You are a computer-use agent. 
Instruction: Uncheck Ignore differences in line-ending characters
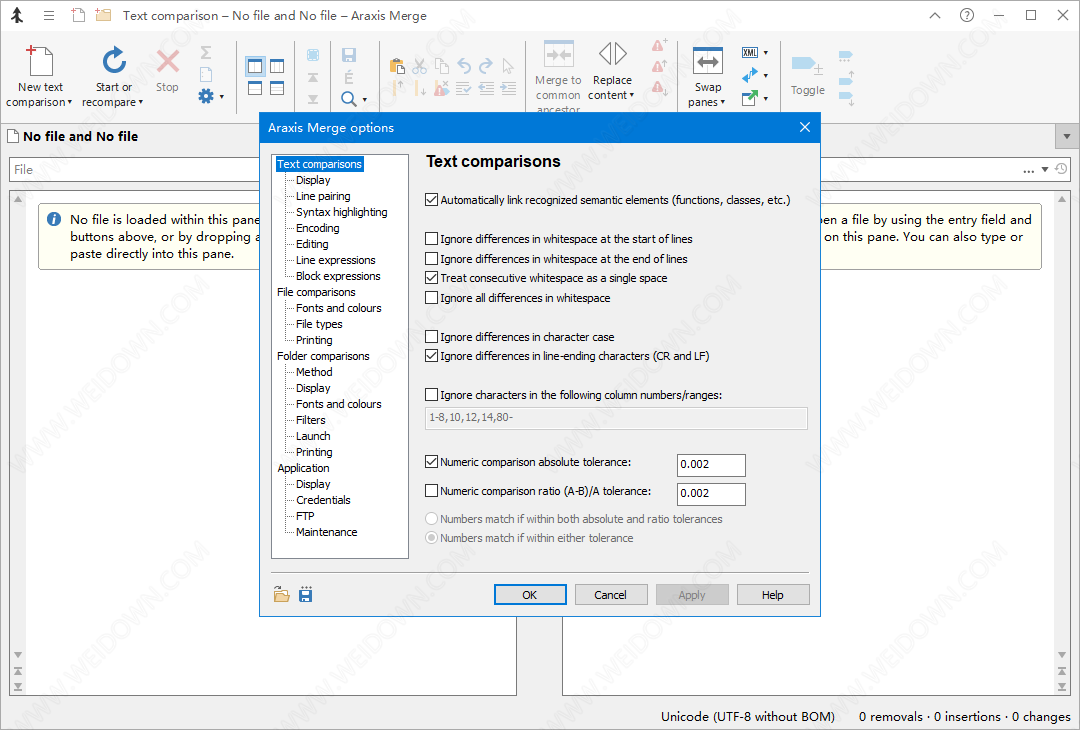431,355
